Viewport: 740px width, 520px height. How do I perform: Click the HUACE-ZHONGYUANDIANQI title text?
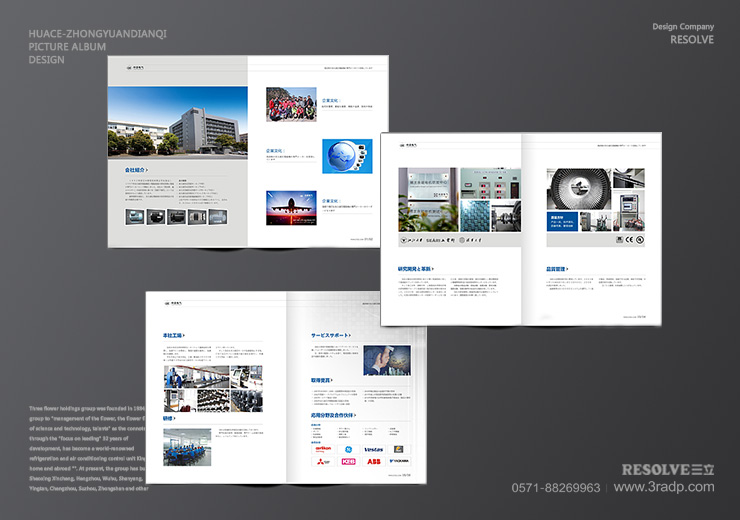click(x=98, y=34)
